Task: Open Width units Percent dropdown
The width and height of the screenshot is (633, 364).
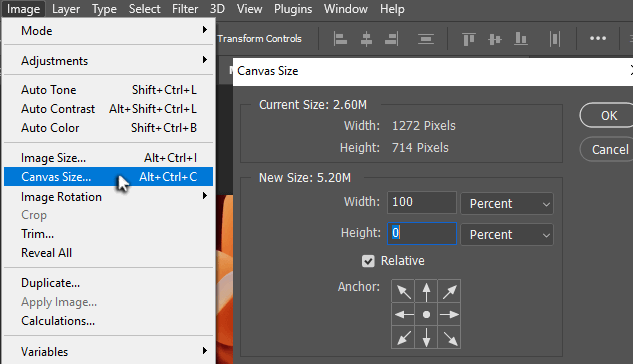Action: coord(507,203)
